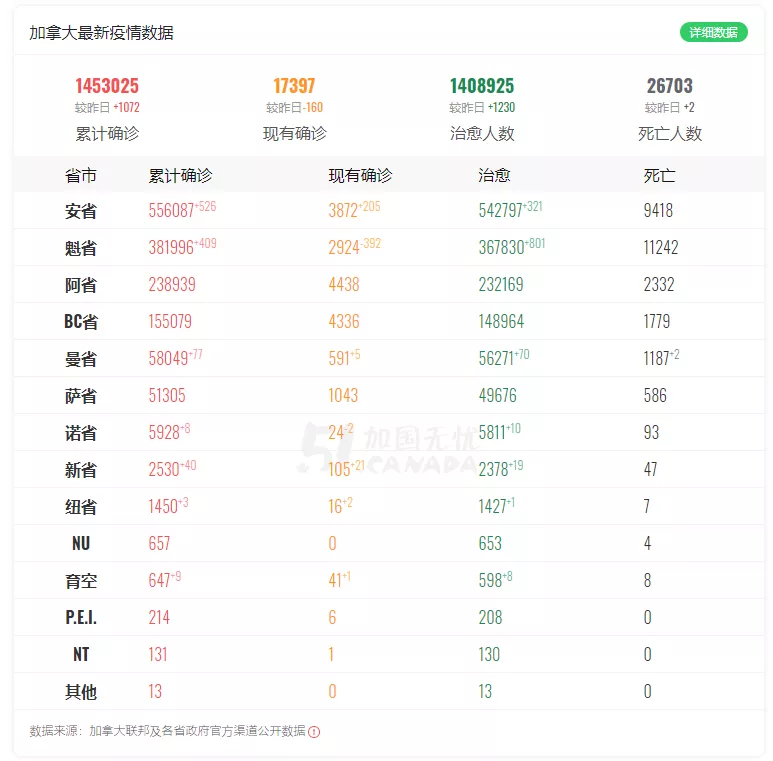Click the 治愈人数 summary label
Screen dimensions: 773x761
(482, 134)
